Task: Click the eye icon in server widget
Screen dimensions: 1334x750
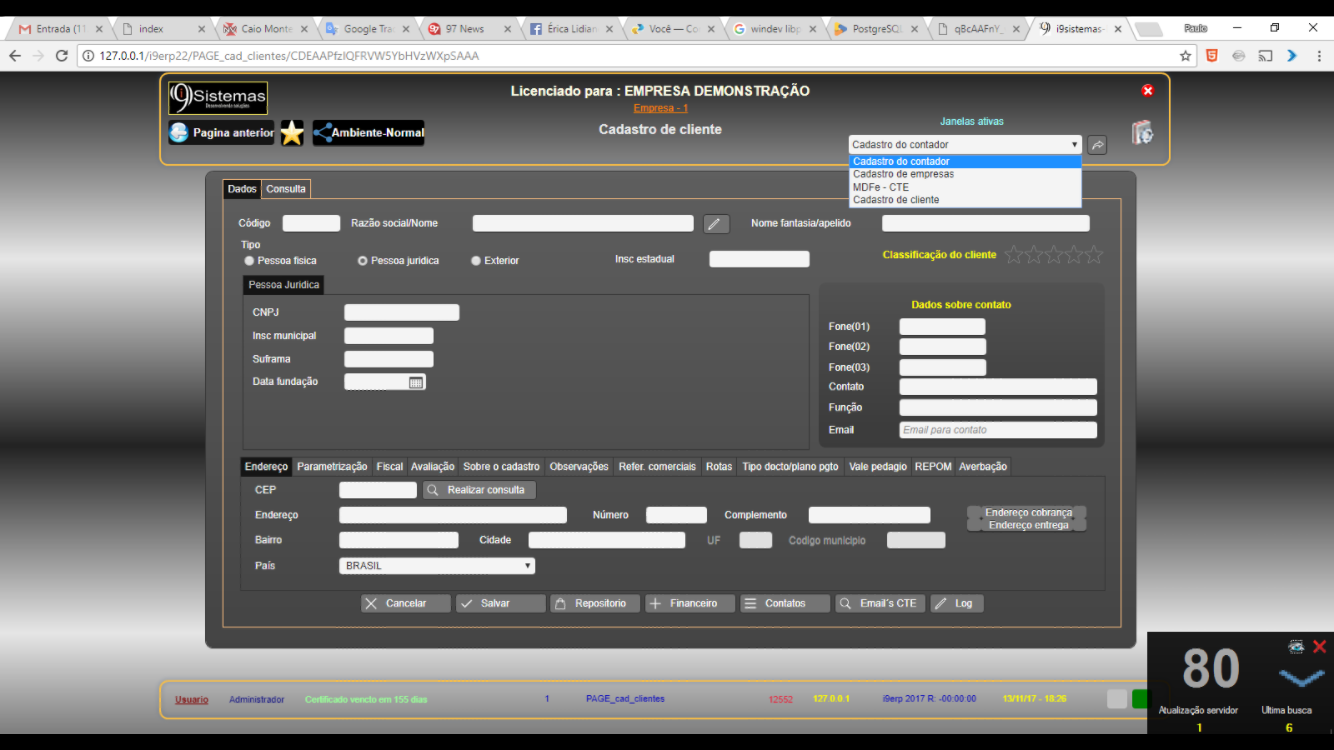Action: pyautogui.click(x=1296, y=647)
